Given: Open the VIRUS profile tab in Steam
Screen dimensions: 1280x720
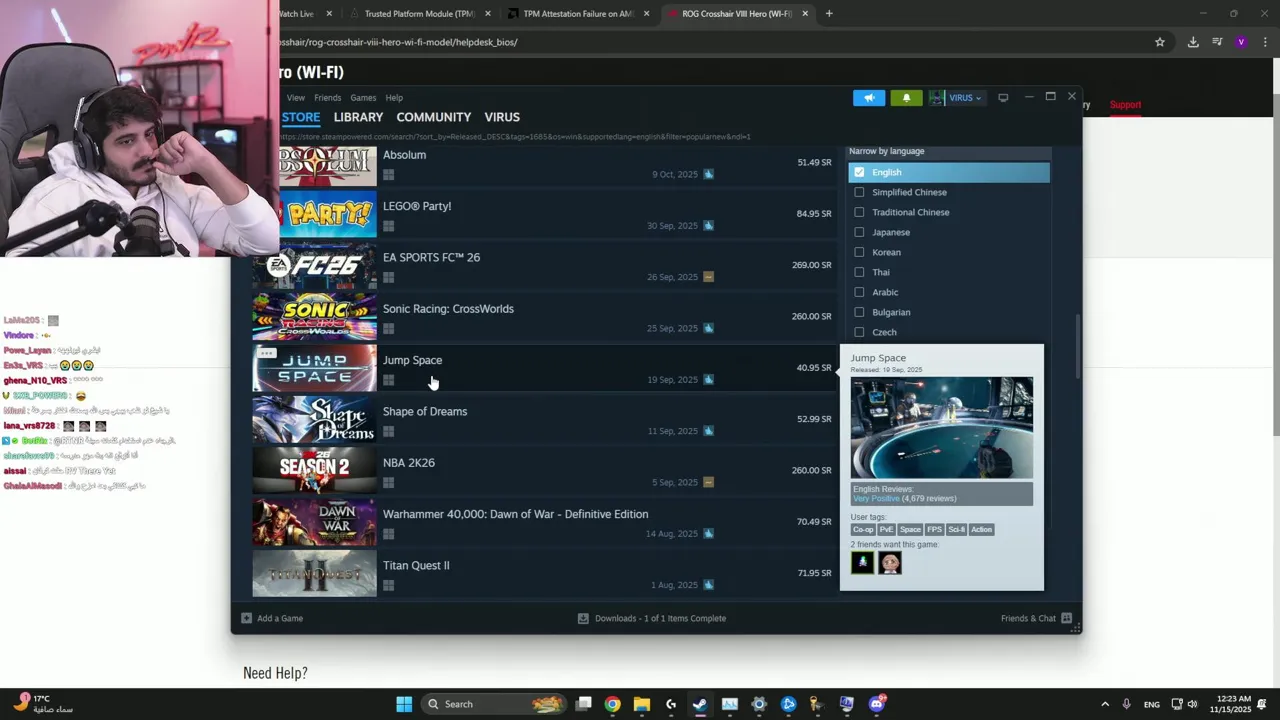Looking at the screenshot, I should (502, 117).
